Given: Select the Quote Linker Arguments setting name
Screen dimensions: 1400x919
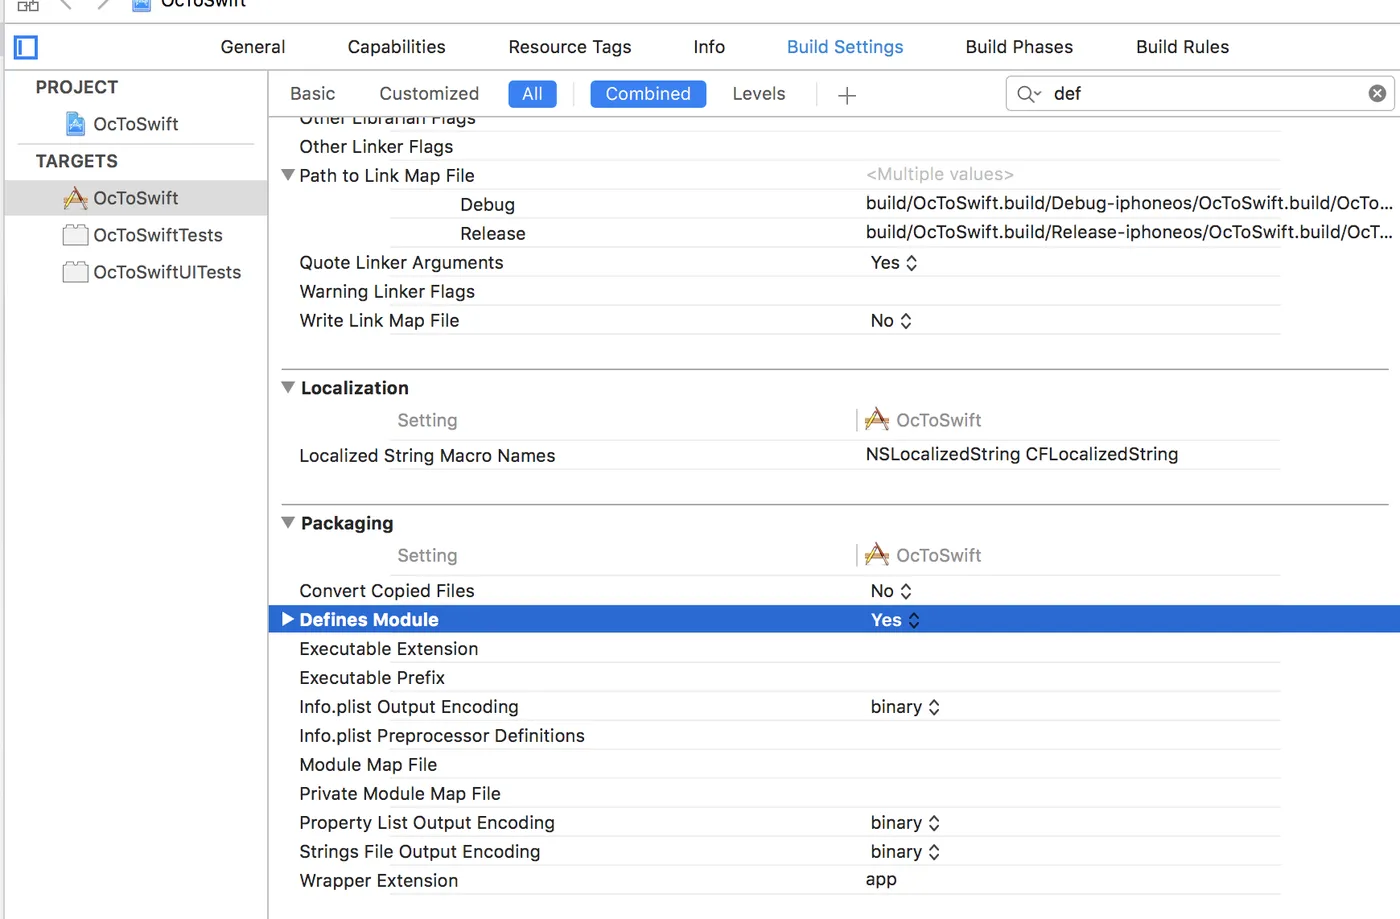Looking at the screenshot, I should (x=401, y=263).
